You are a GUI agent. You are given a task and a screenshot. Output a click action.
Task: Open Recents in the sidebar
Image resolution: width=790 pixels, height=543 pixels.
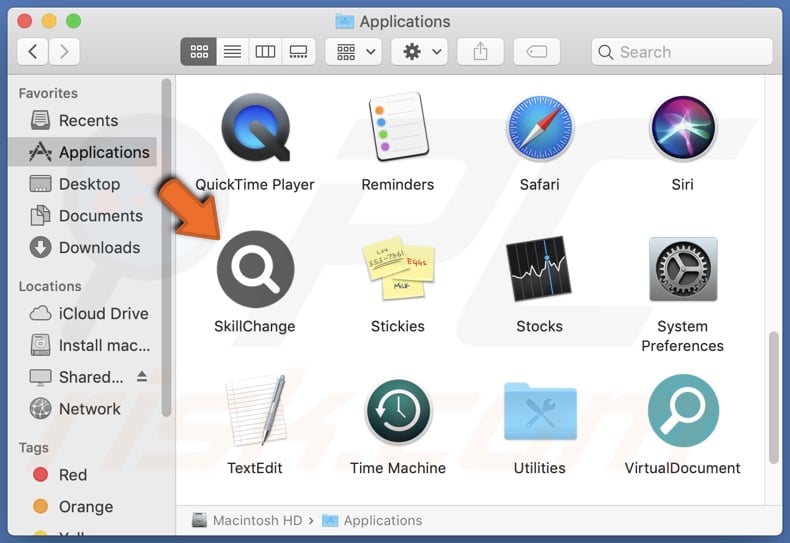click(83, 120)
